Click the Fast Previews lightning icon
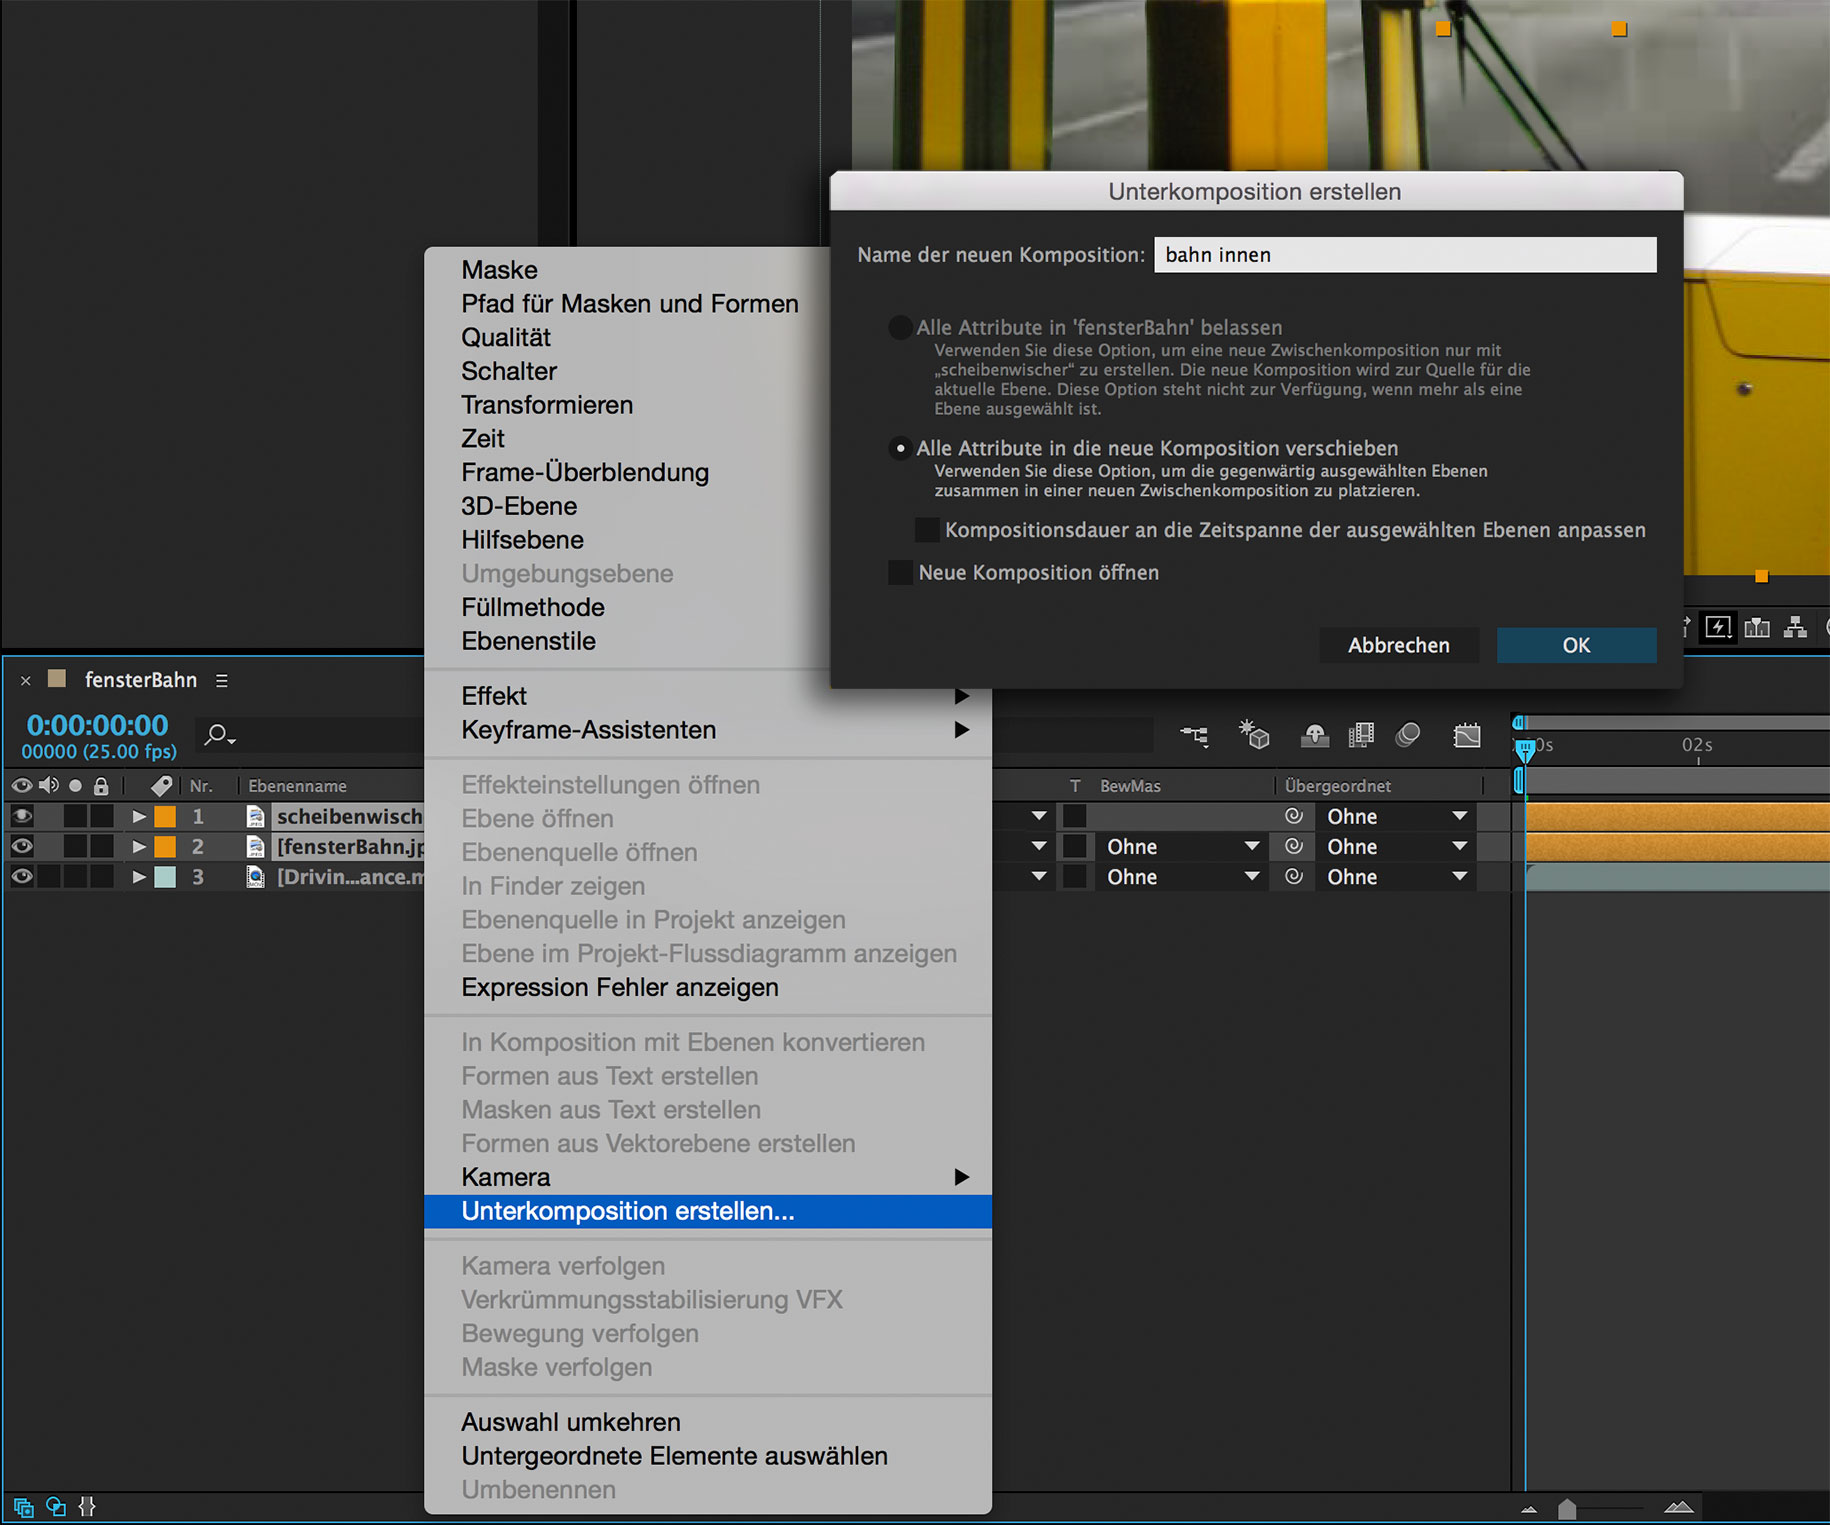This screenshot has height=1525, width=1830. pos(1718,627)
